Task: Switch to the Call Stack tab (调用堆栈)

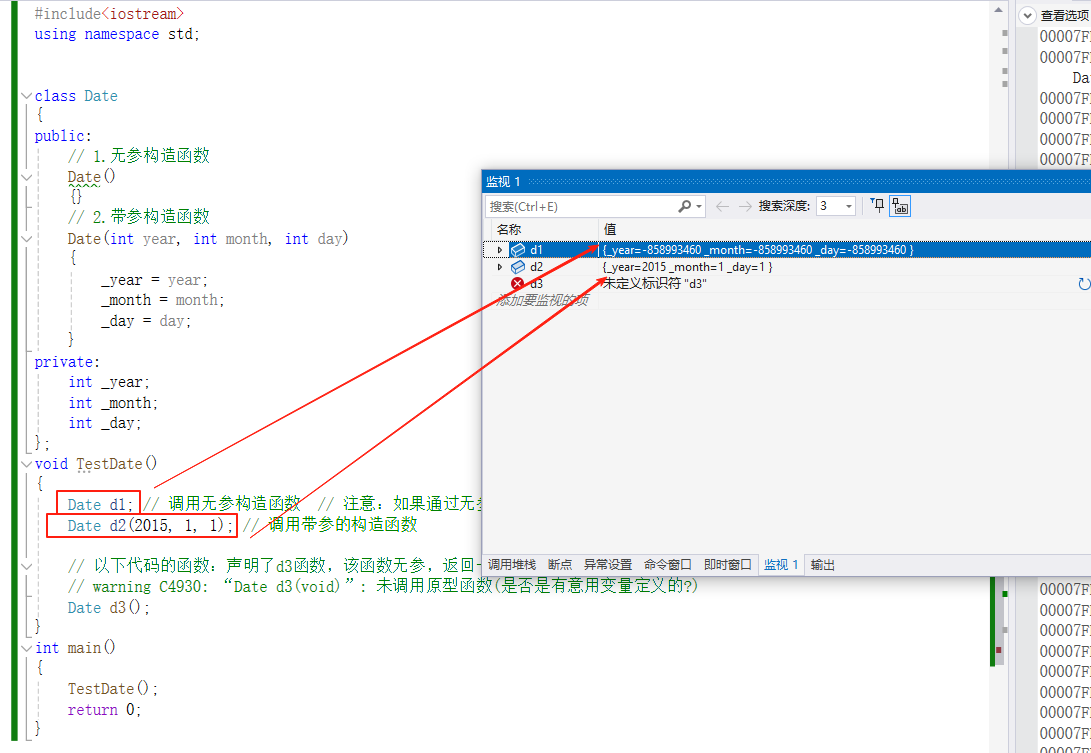Action: pyautogui.click(x=511, y=564)
